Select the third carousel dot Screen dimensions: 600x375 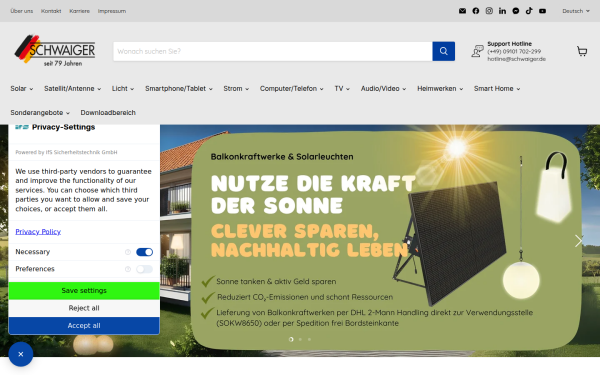click(x=310, y=339)
